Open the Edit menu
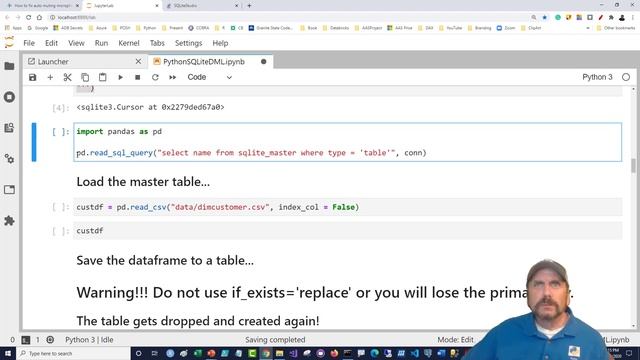This screenshot has width=640, height=360. click(51, 43)
